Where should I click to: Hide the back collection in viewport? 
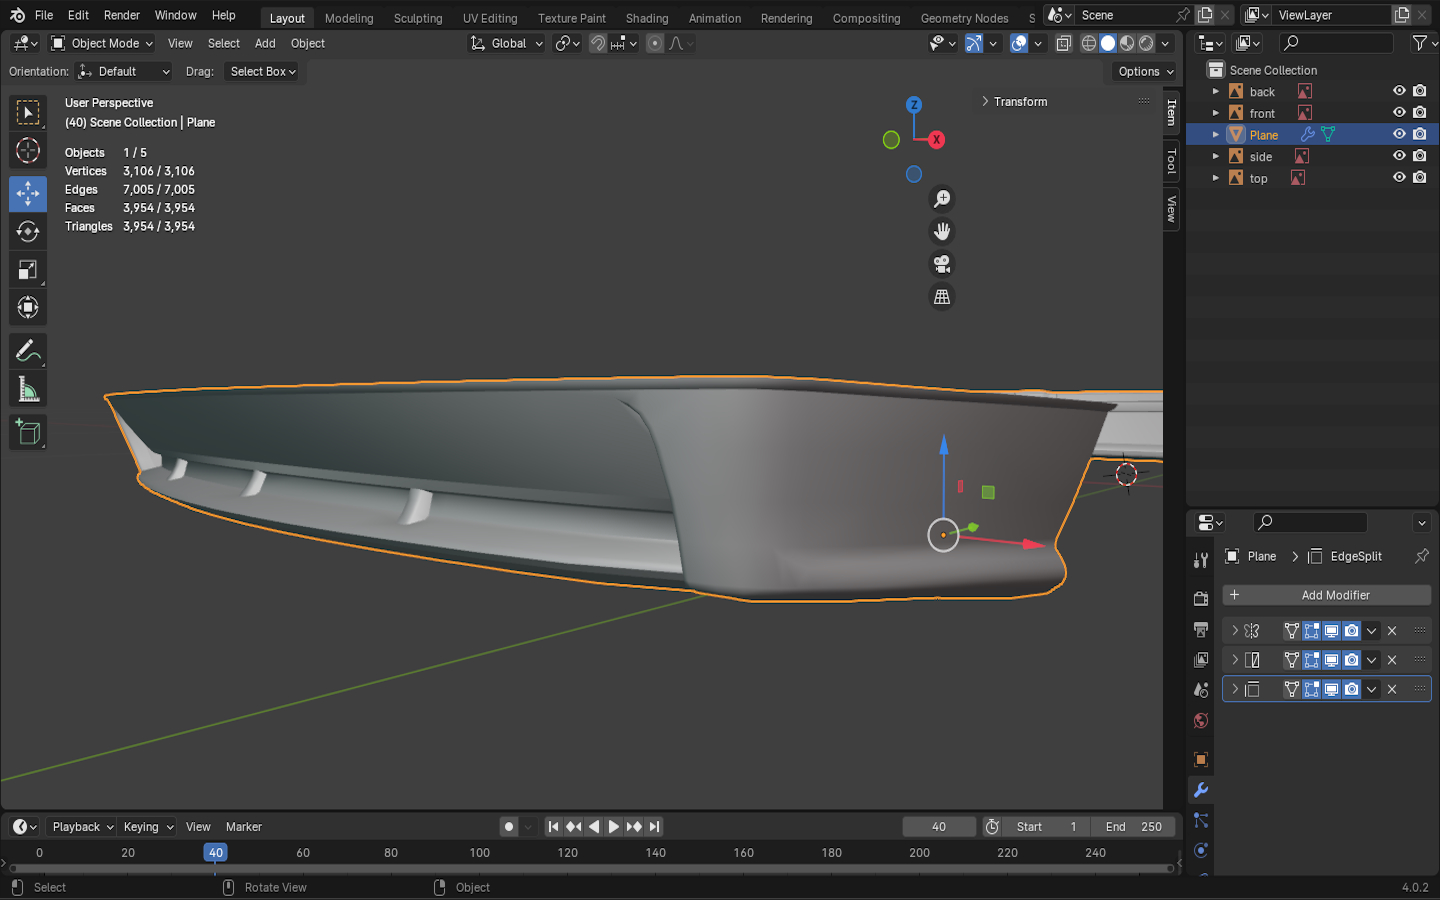coord(1399,91)
